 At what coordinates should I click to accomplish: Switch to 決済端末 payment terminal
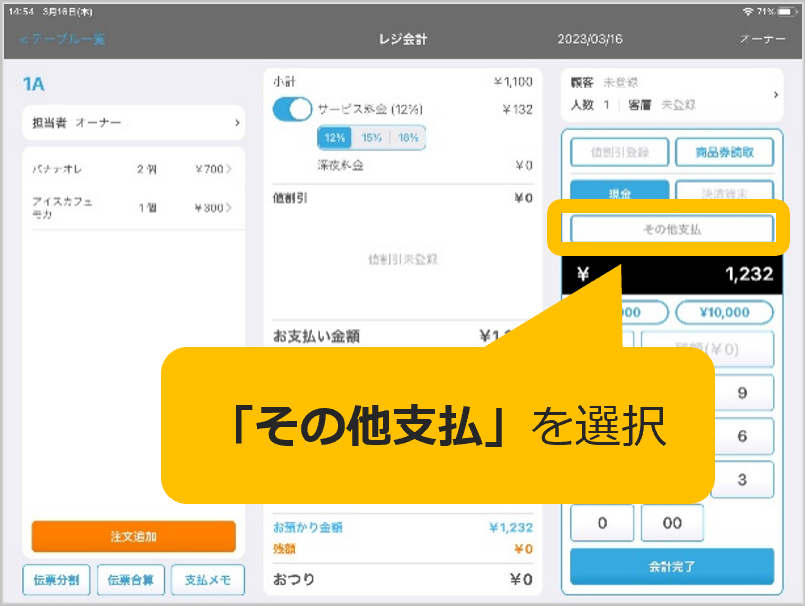724,192
